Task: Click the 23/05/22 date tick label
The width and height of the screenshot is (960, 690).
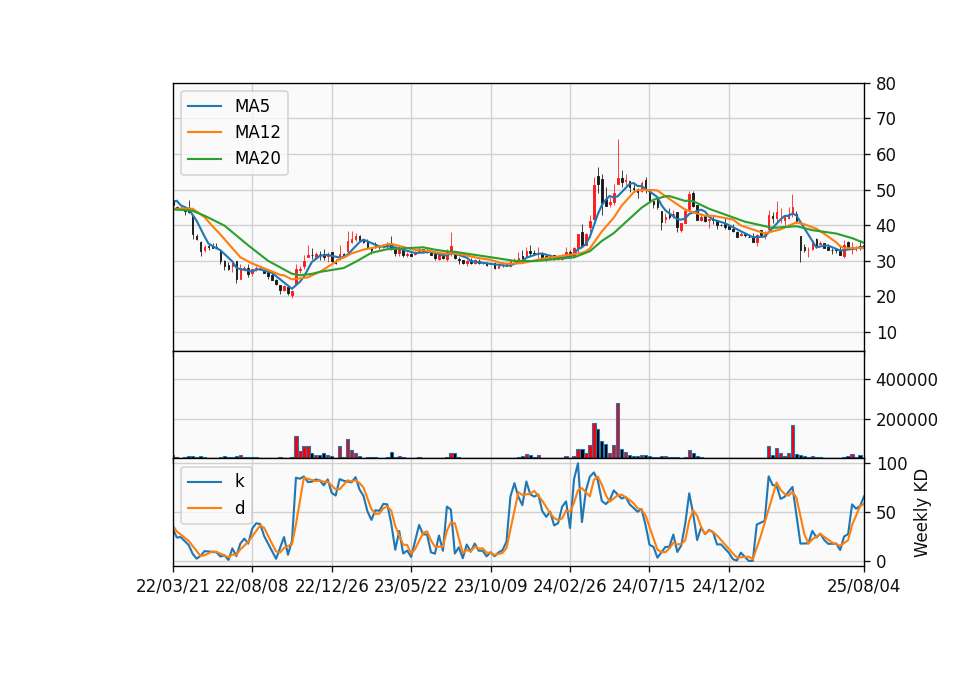Action: tap(411, 586)
